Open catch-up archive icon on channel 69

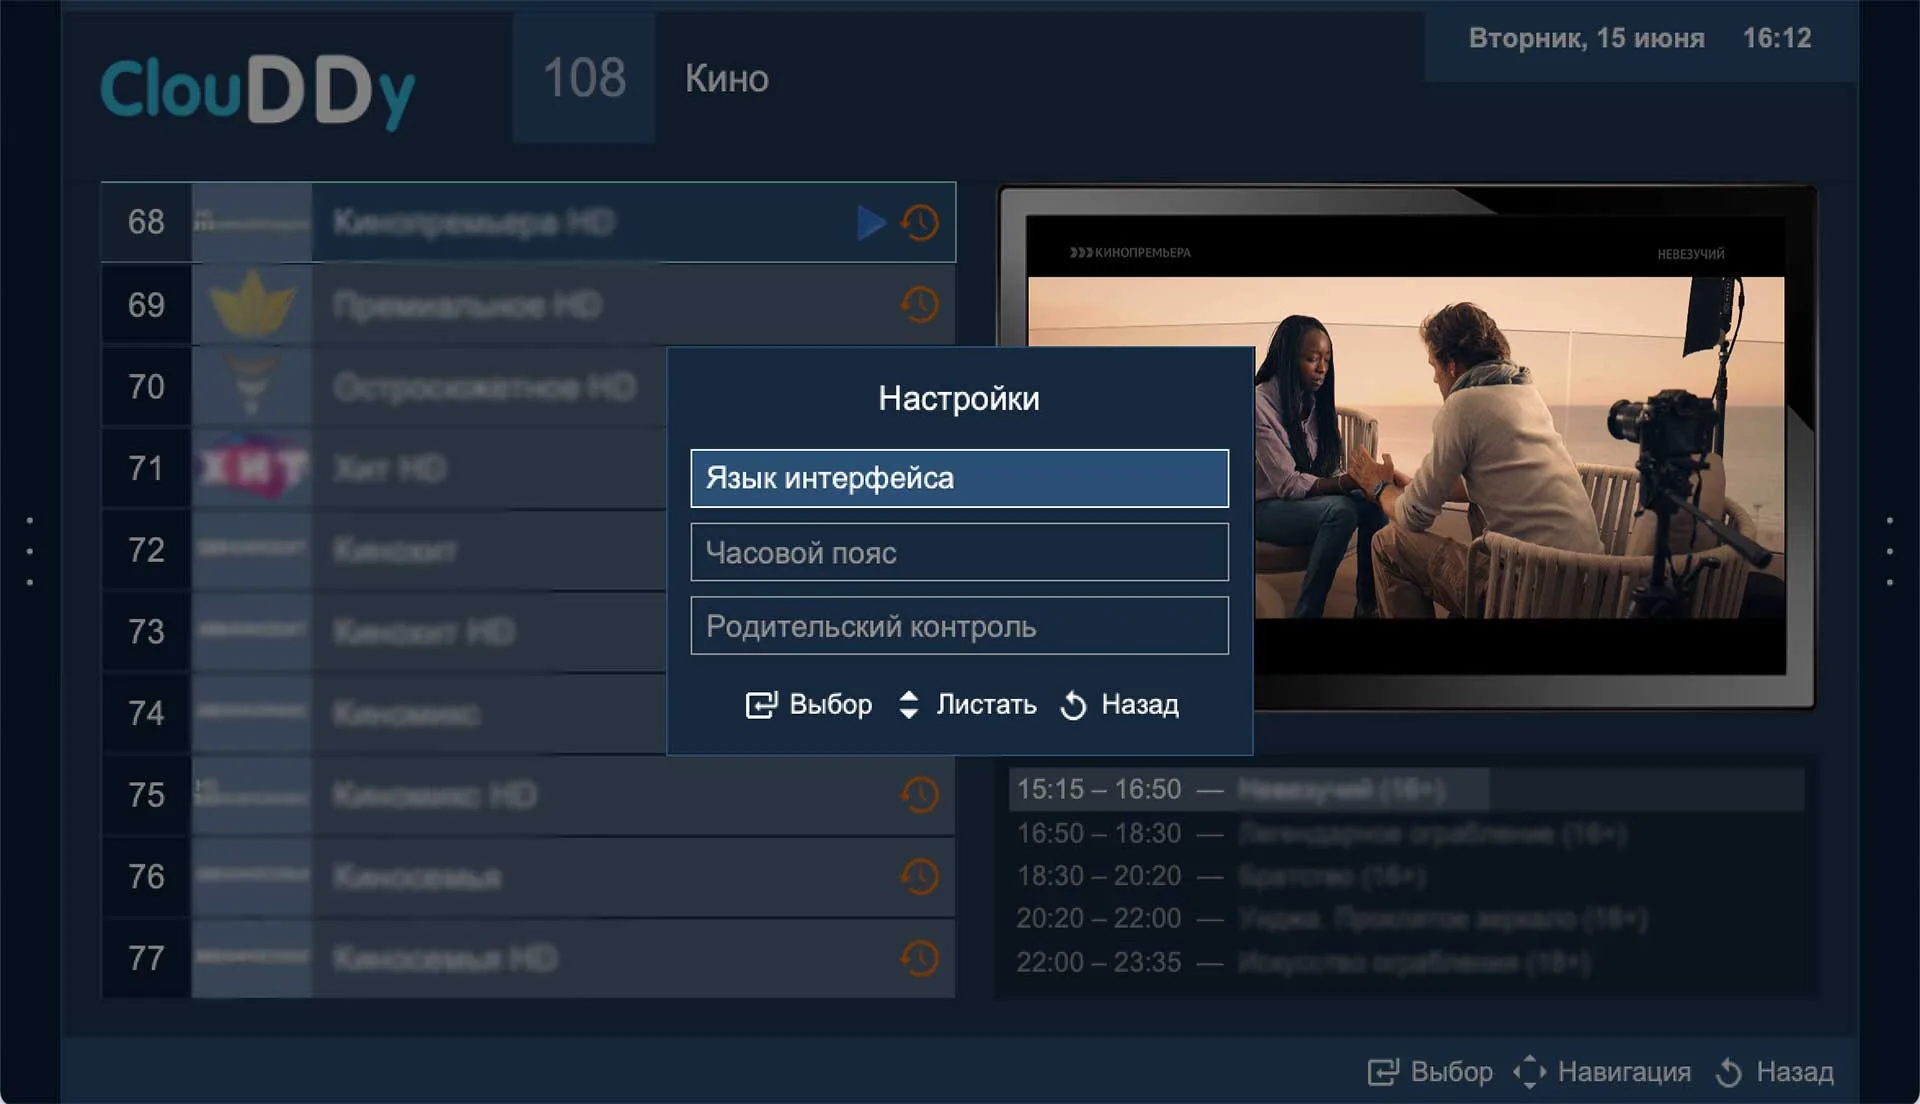click(920, 304)
